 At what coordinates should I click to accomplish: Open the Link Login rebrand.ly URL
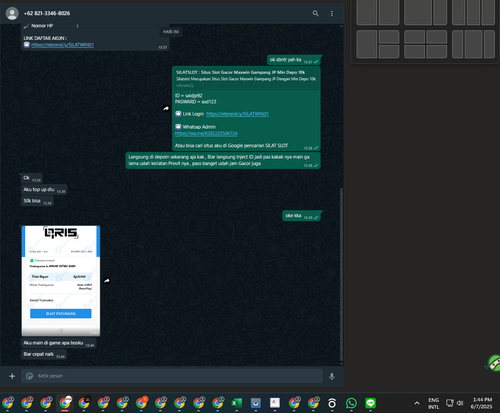(237, 114)
